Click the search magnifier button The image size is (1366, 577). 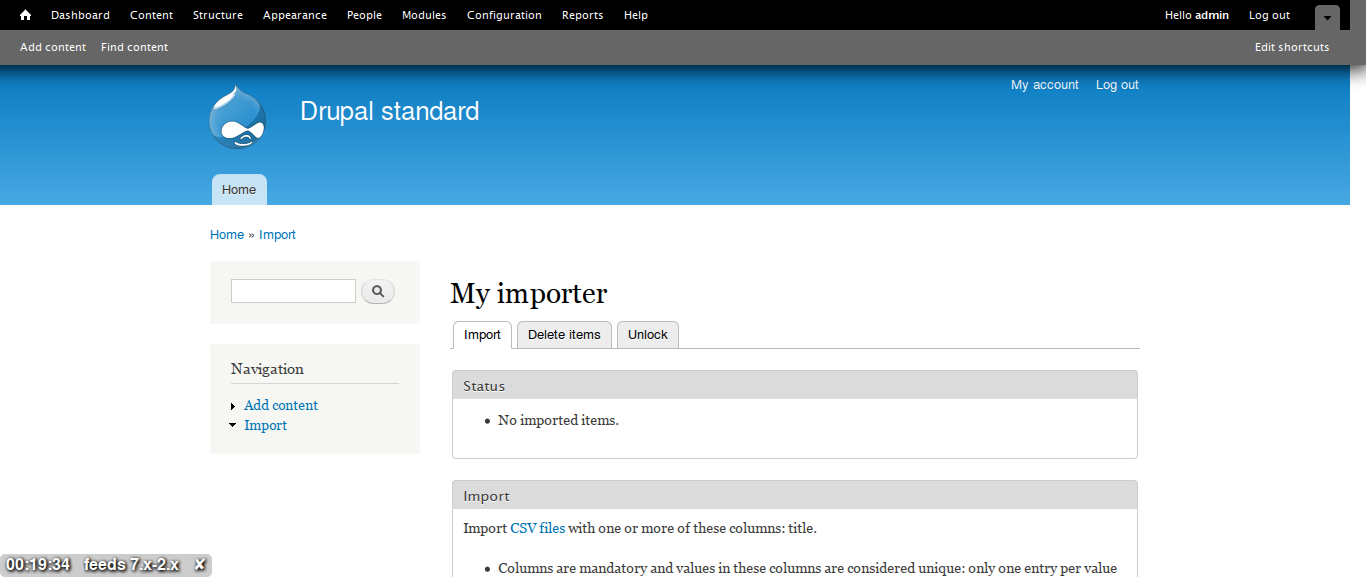(x=378, y=292)
